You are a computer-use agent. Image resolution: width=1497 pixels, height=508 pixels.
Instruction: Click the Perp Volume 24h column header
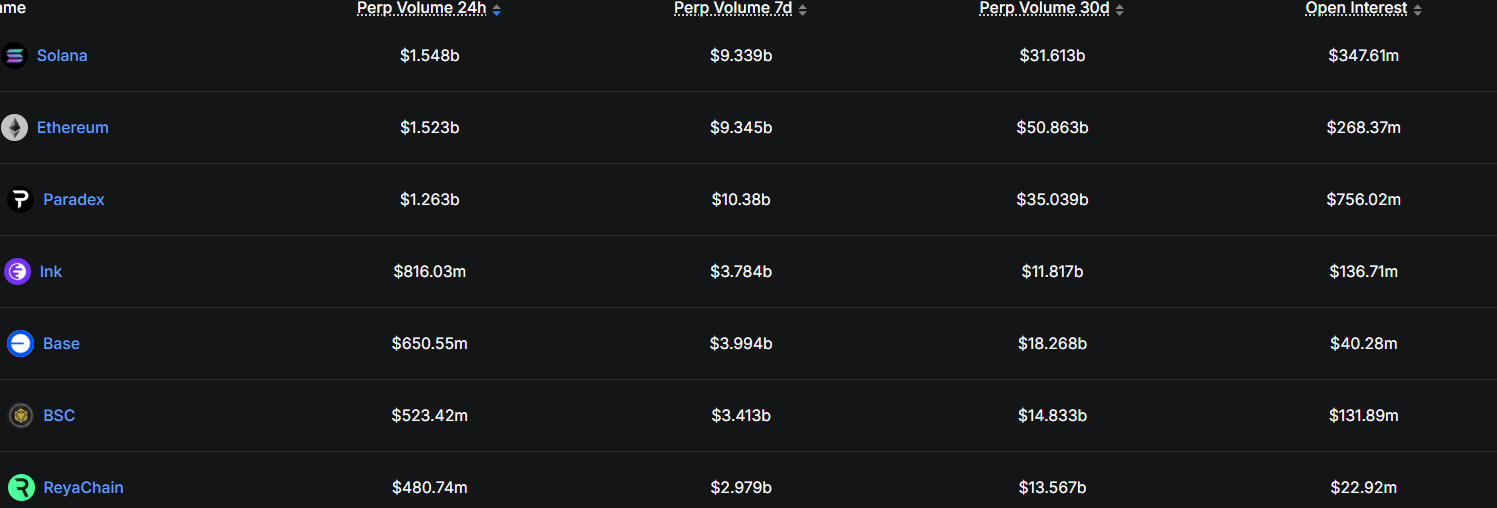click(x=421, y=9)
